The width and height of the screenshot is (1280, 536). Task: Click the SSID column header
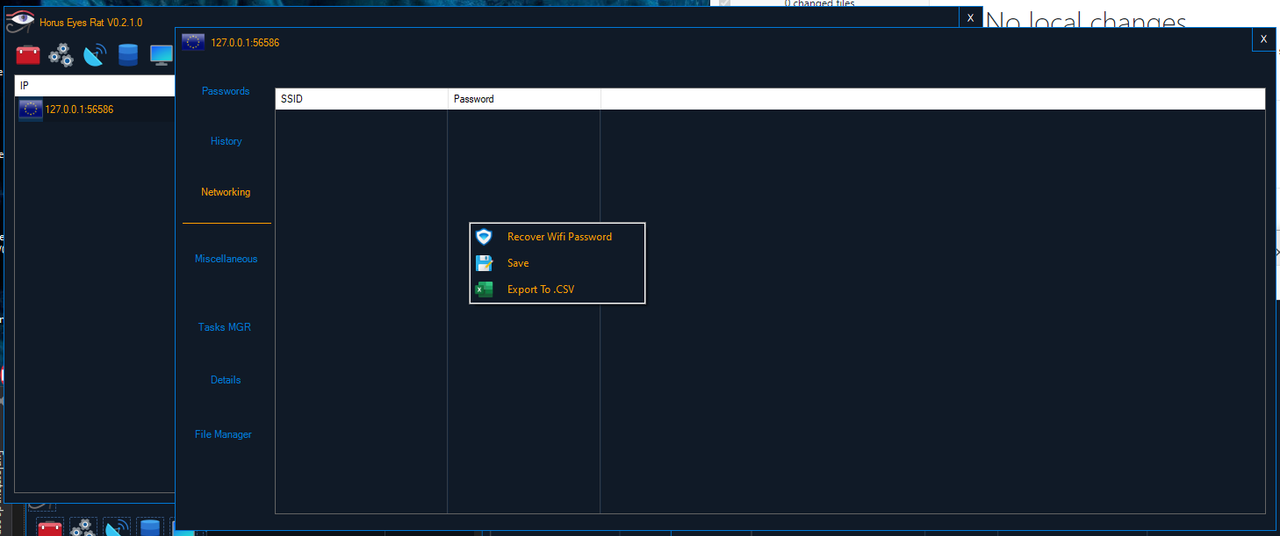coord(361,99)
